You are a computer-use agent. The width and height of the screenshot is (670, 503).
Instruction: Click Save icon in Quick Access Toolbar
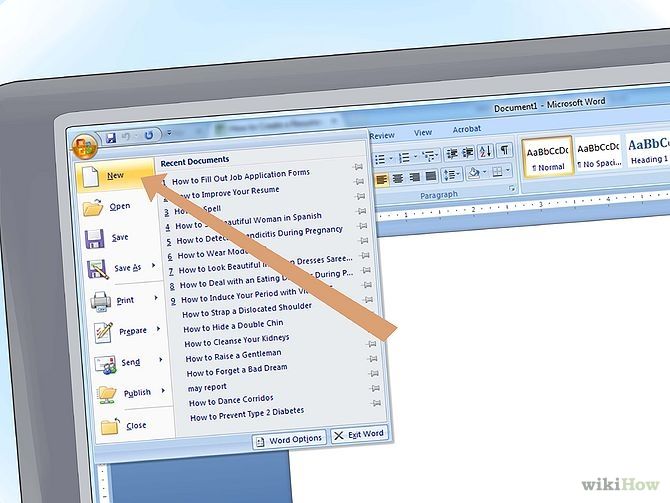[x=111, y=138]
